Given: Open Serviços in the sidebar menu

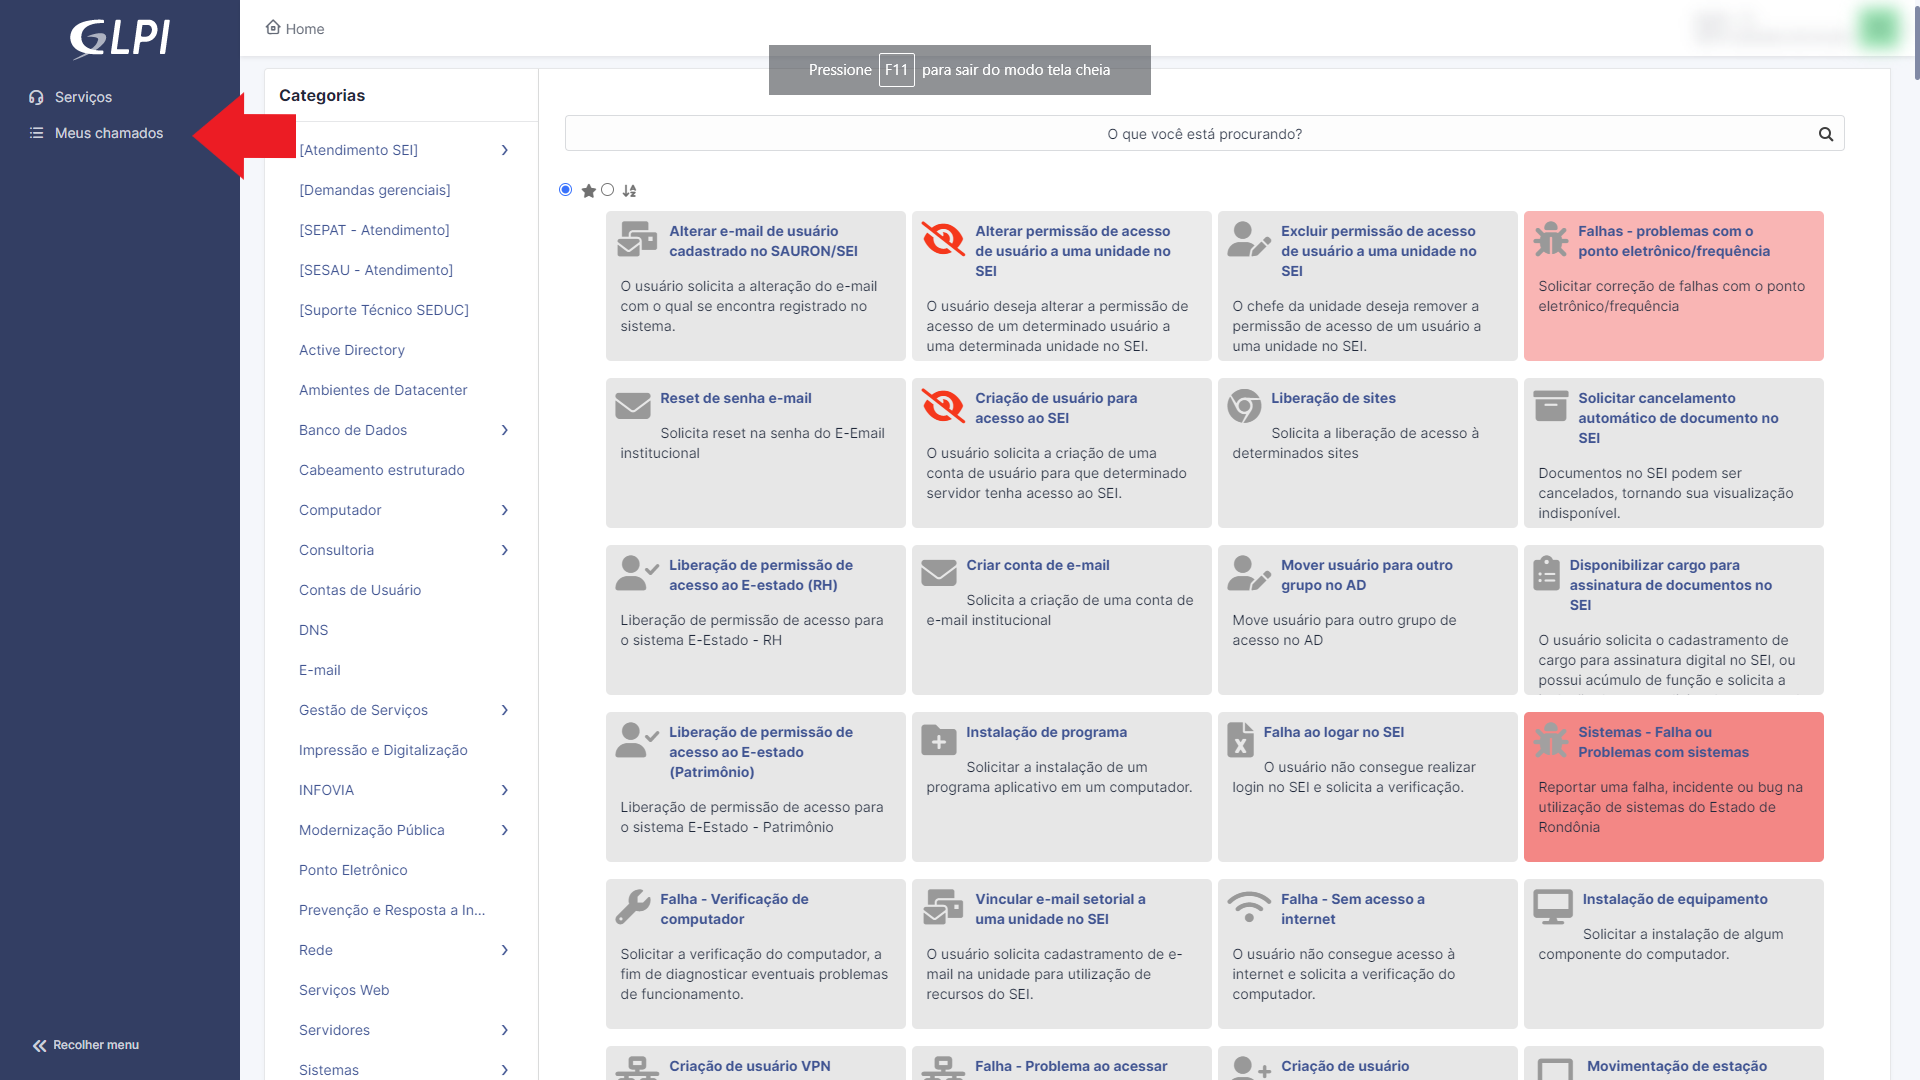Looking at the screenshot, I should point(83,97).
